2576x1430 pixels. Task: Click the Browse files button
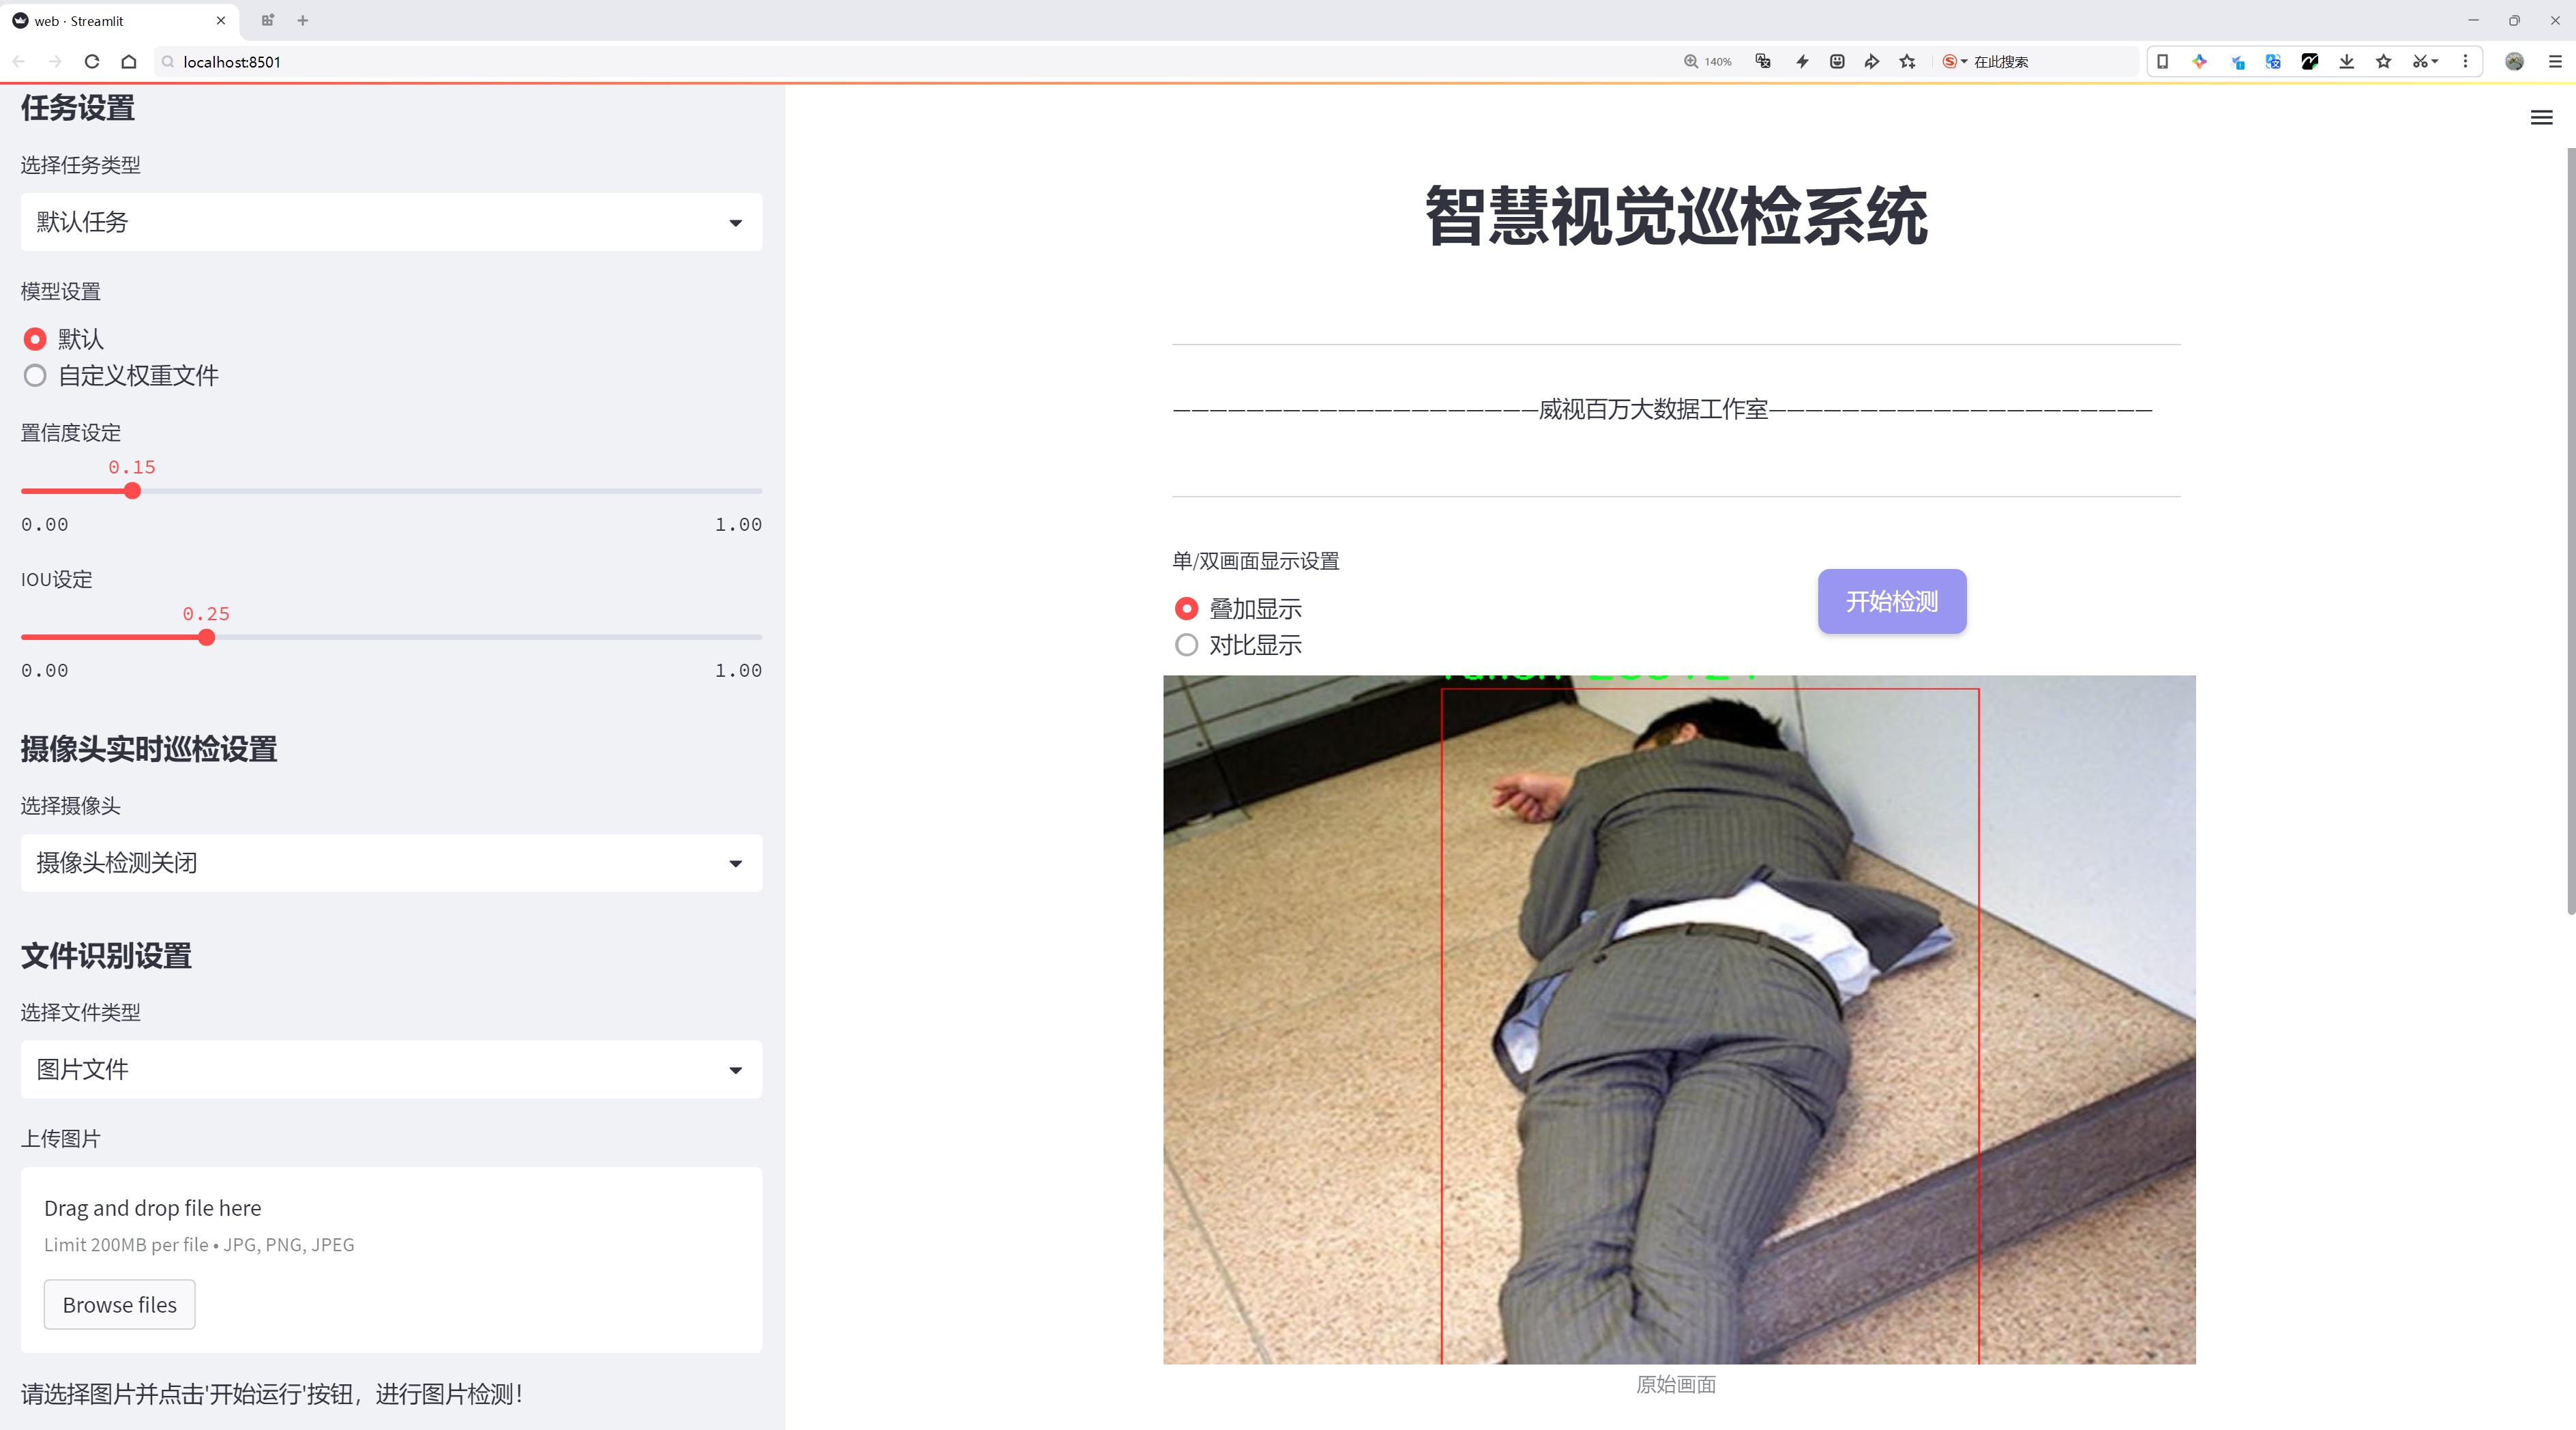(119, 1305)
